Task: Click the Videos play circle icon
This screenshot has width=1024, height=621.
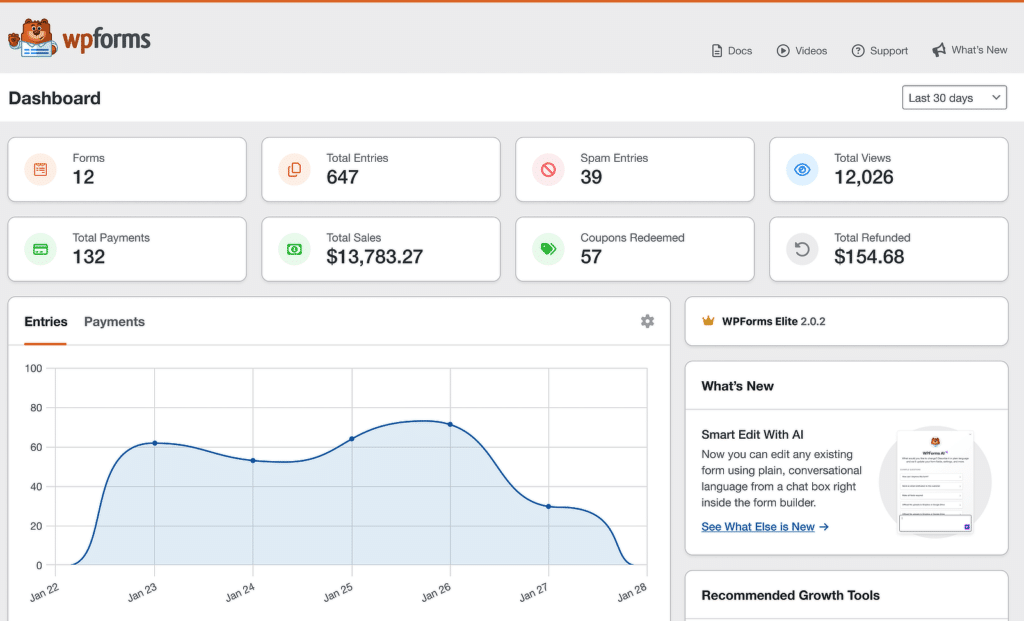Action: 782,50
